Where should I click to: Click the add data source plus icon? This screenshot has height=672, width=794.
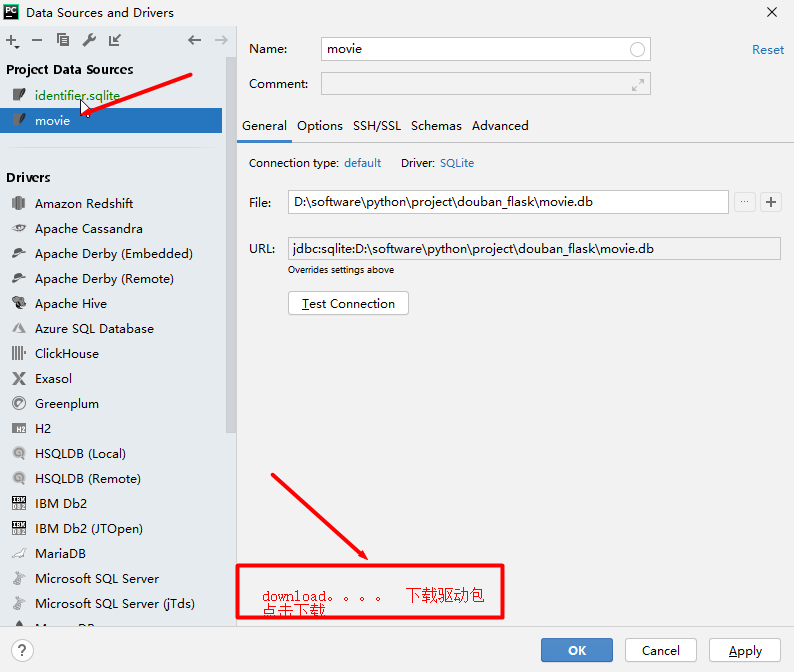click(12, 41)
